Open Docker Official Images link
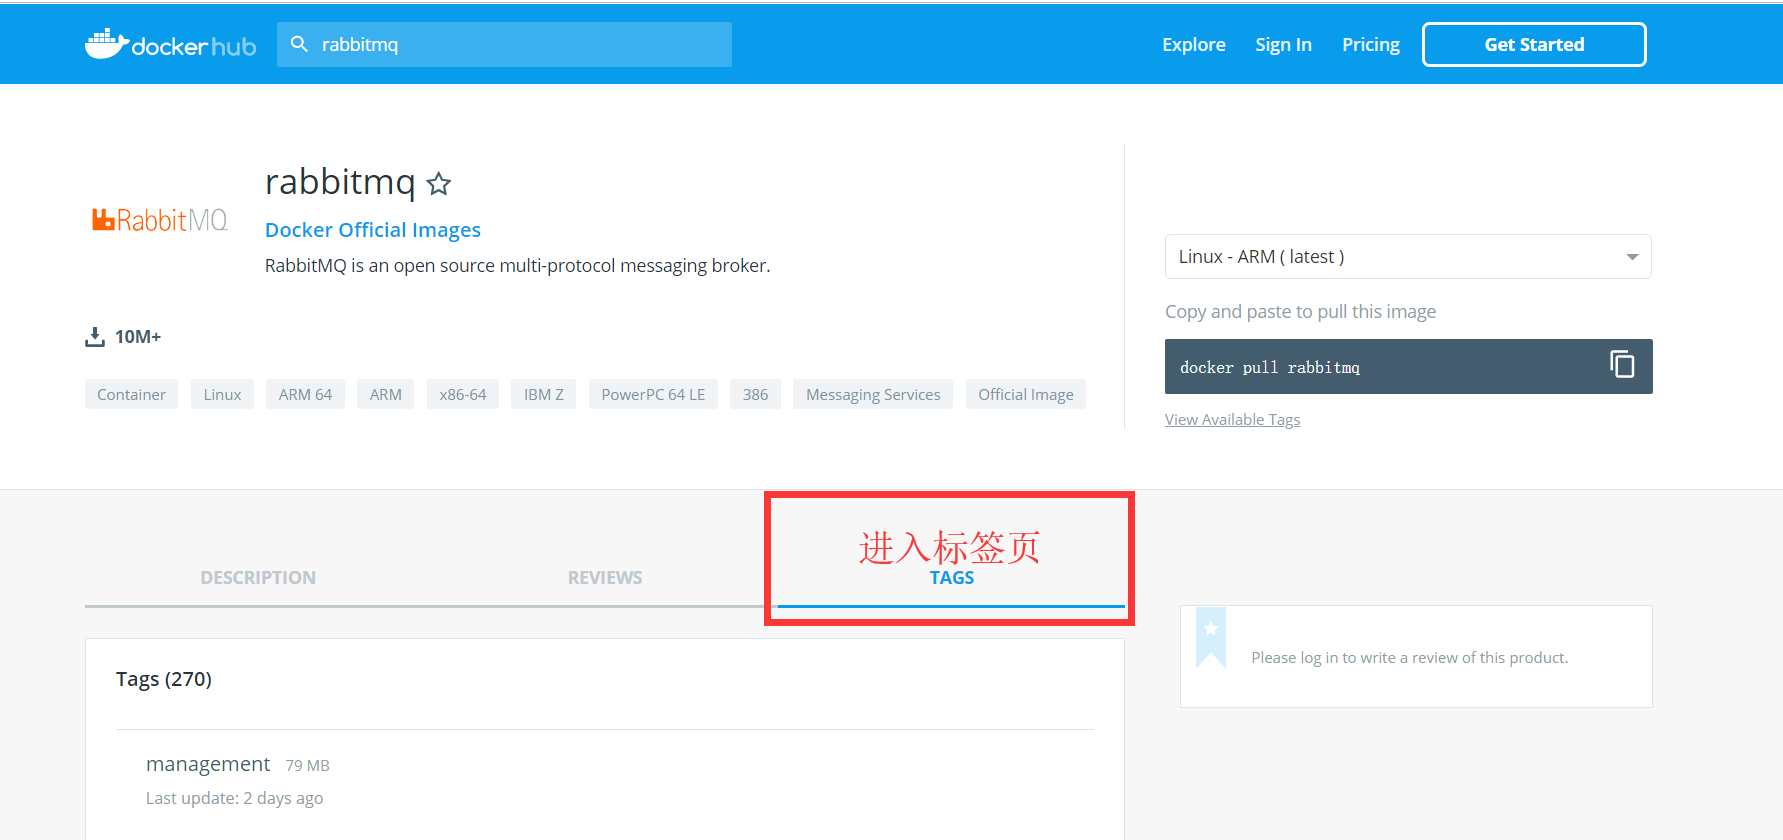Image resolution: width=1783 pixels, height=840 pixels. click(373, 230)
